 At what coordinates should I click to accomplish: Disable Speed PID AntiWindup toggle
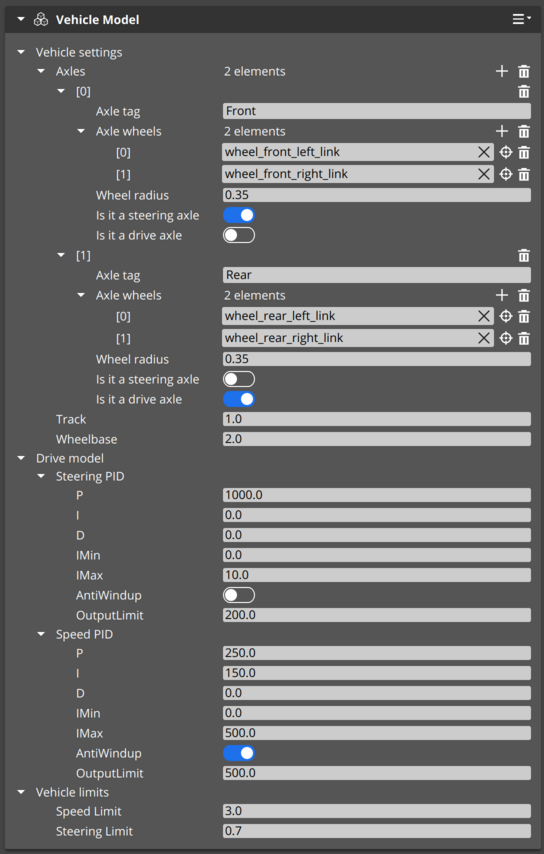pos(239,753)
